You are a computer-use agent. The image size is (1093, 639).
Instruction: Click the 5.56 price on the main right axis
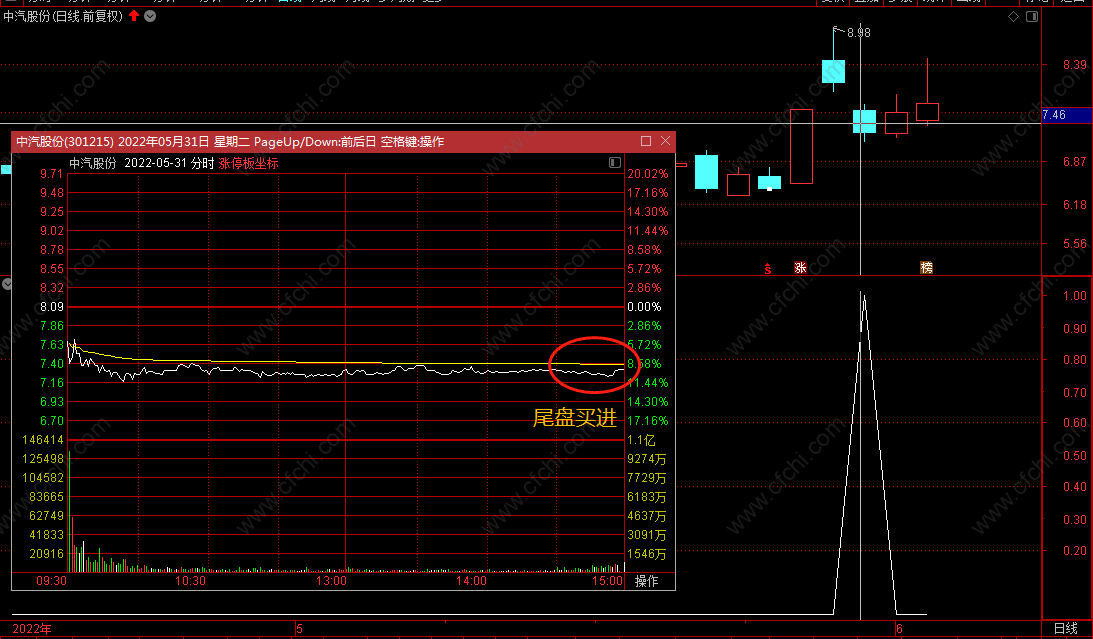1074,244
